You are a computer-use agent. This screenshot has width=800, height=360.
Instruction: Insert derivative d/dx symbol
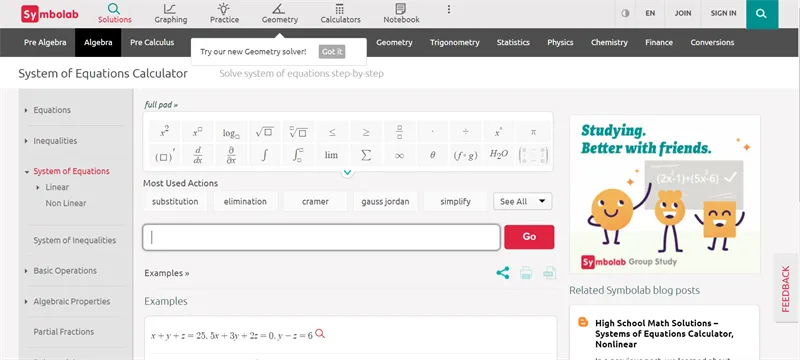[x=197, y=155]
